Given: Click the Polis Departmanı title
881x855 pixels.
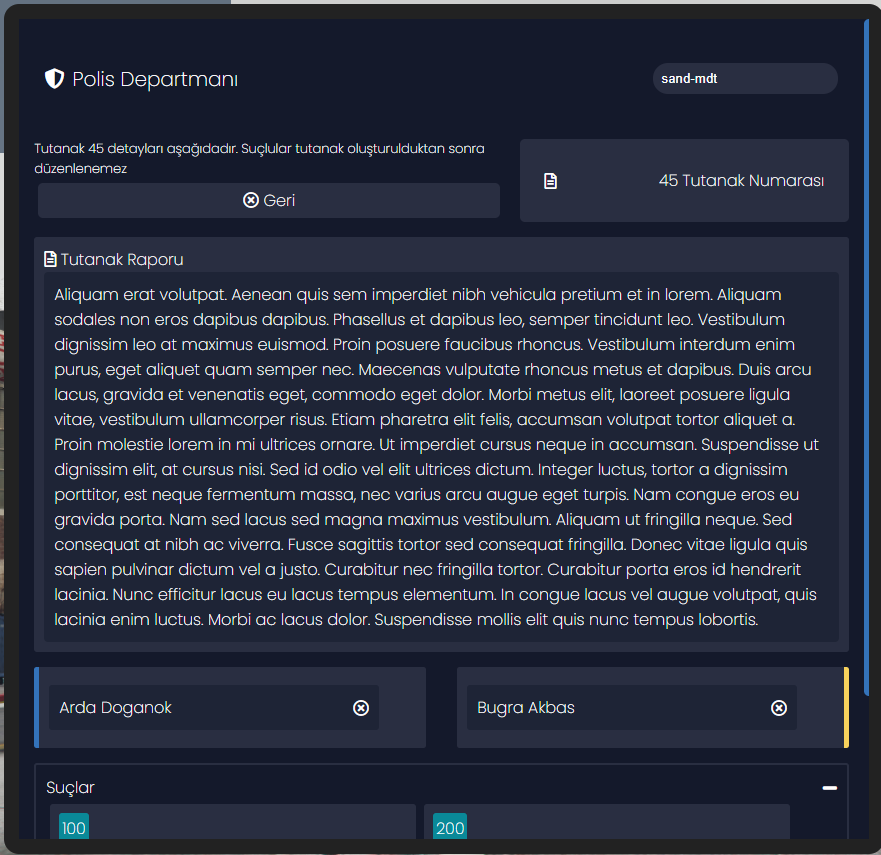Looking at the screenshot, I should pos(155,79).
